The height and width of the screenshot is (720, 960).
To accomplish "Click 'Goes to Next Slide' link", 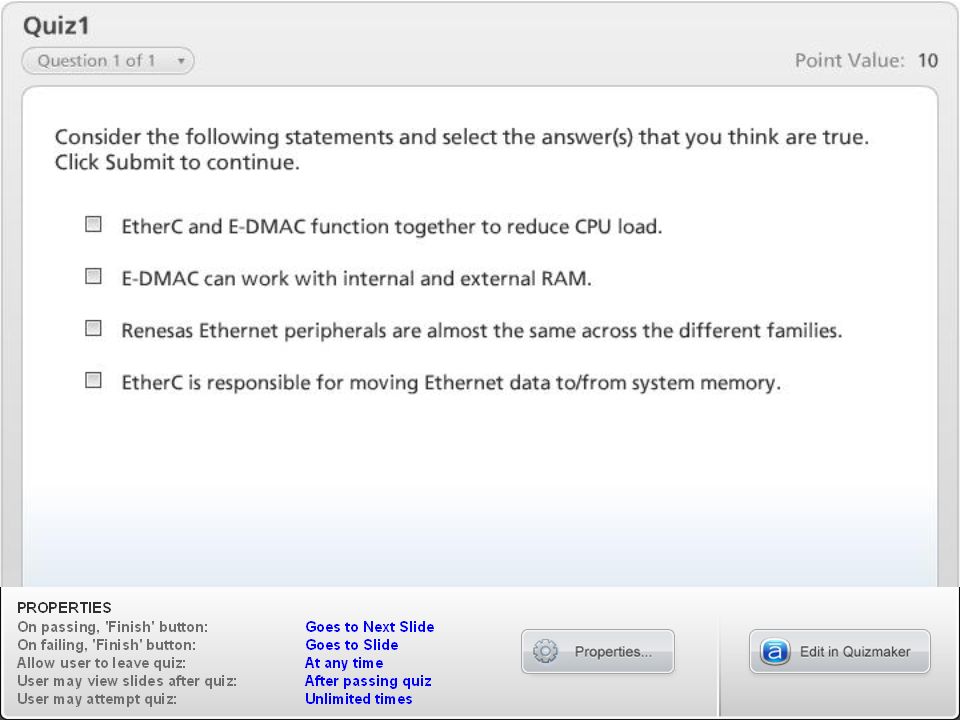I will pos(370,627).
